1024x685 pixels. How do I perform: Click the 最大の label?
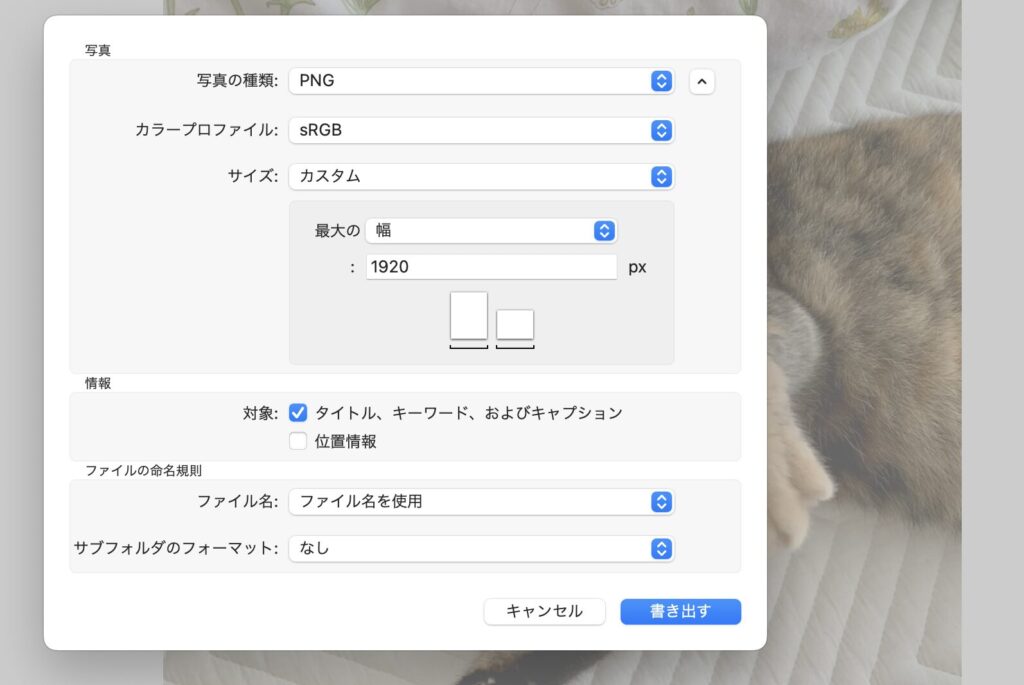[x=337, y=231]
